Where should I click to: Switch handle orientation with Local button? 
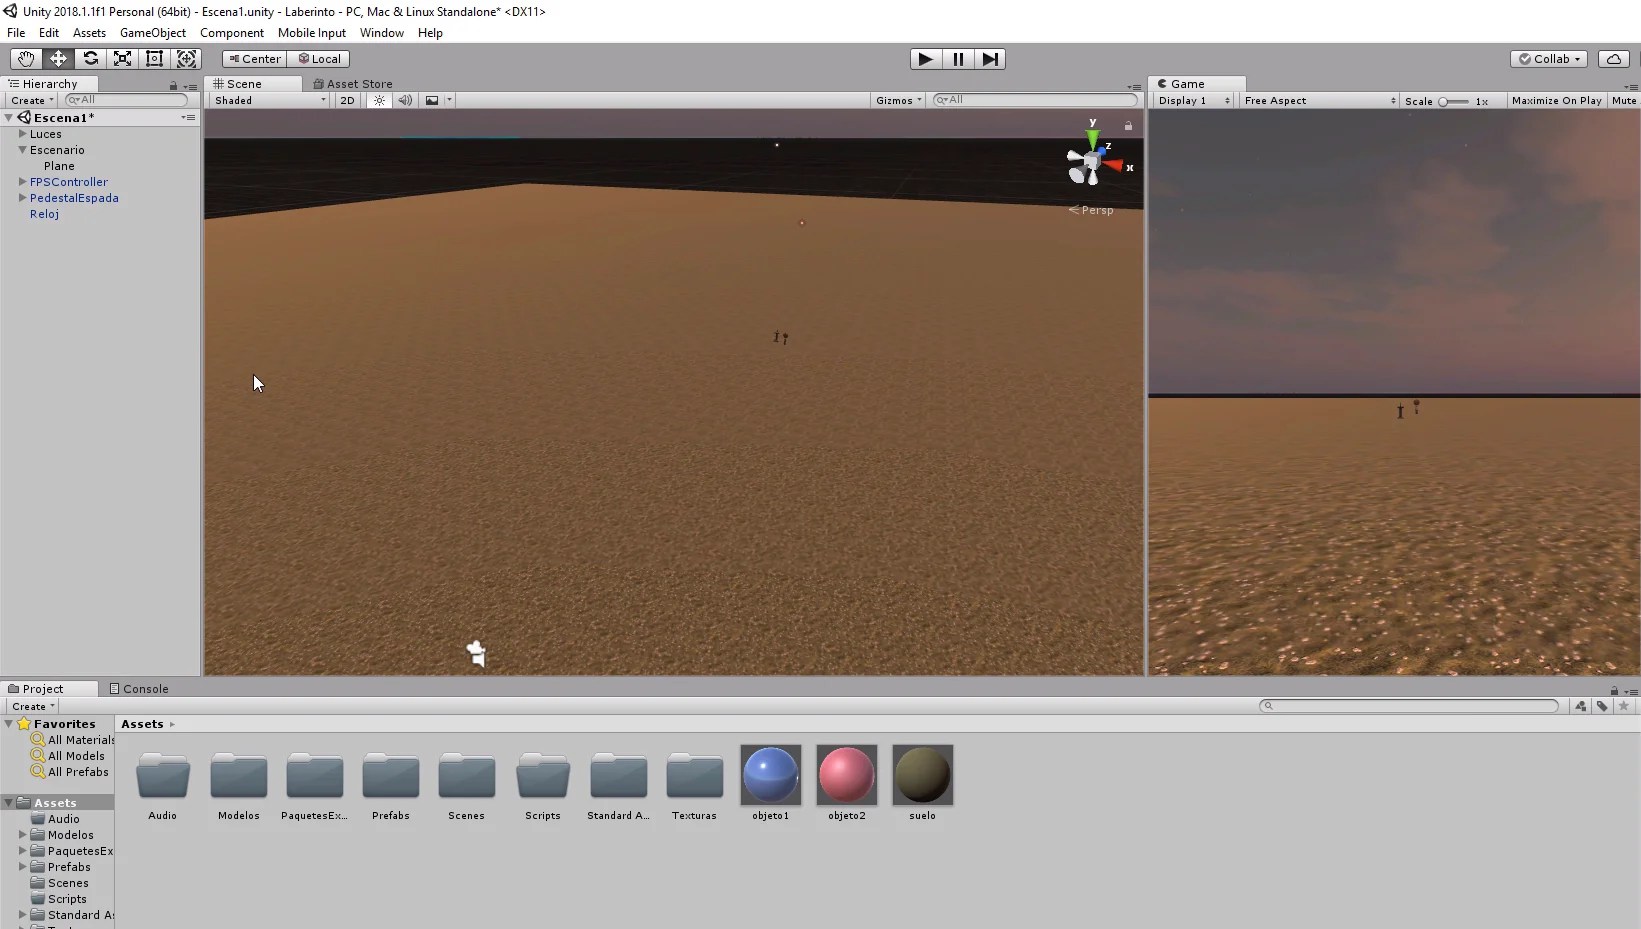tap(319, 59)
